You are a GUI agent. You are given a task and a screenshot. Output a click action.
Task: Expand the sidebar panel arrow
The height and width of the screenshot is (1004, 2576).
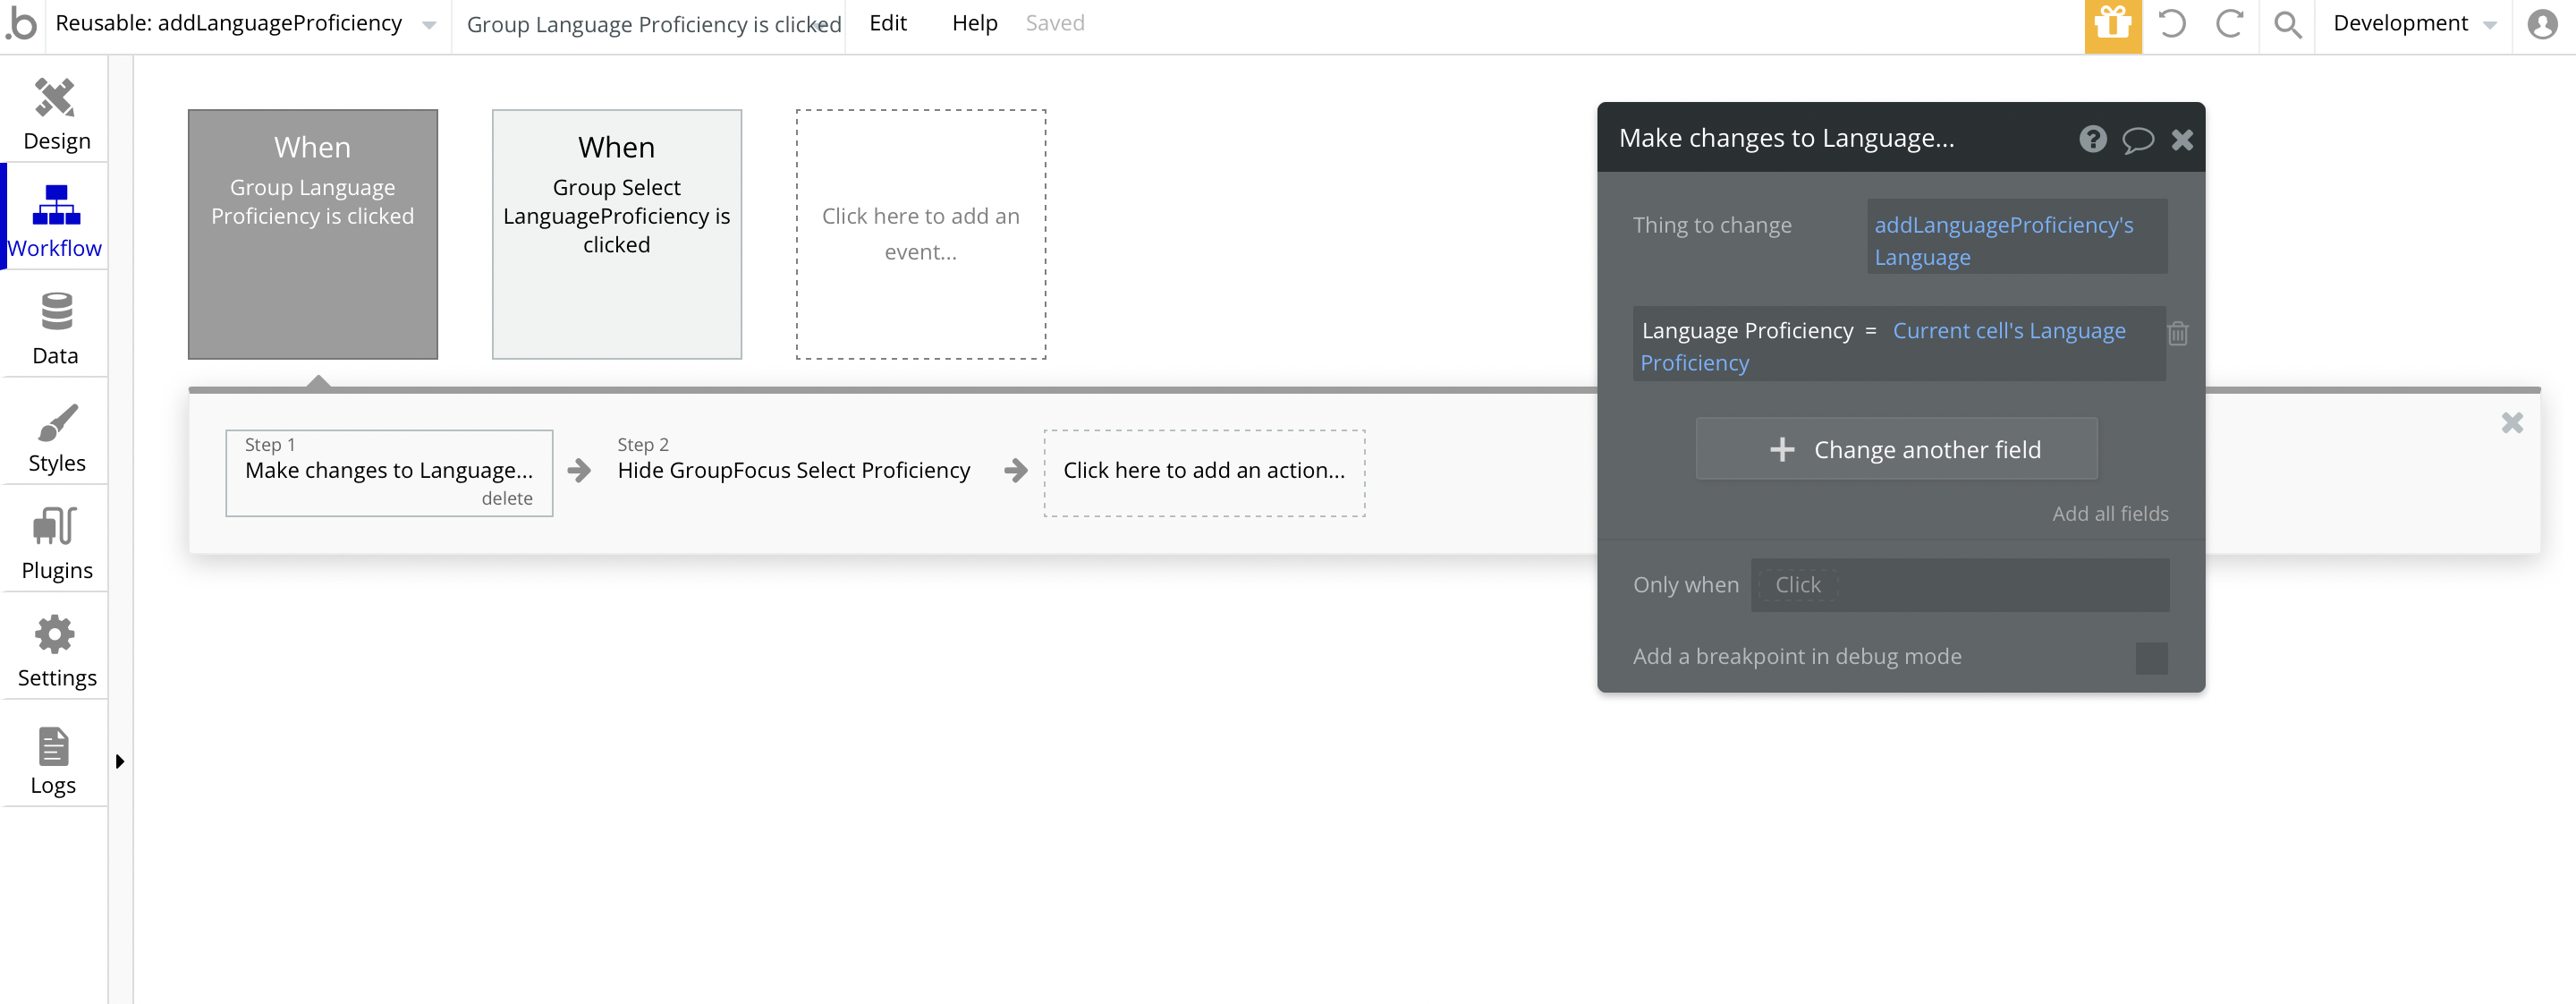120,761
